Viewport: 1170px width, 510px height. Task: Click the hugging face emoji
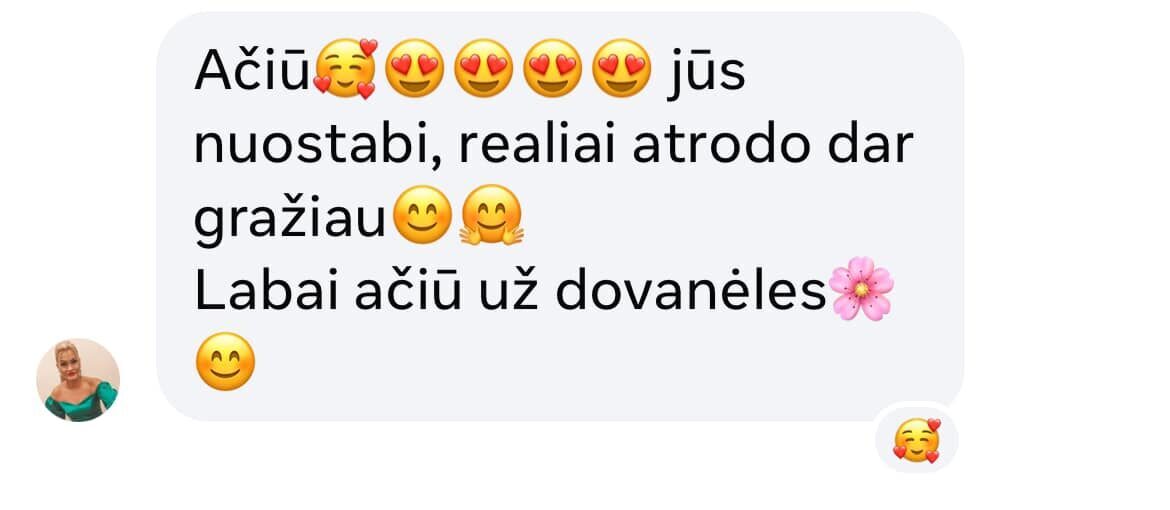[491, 215]
